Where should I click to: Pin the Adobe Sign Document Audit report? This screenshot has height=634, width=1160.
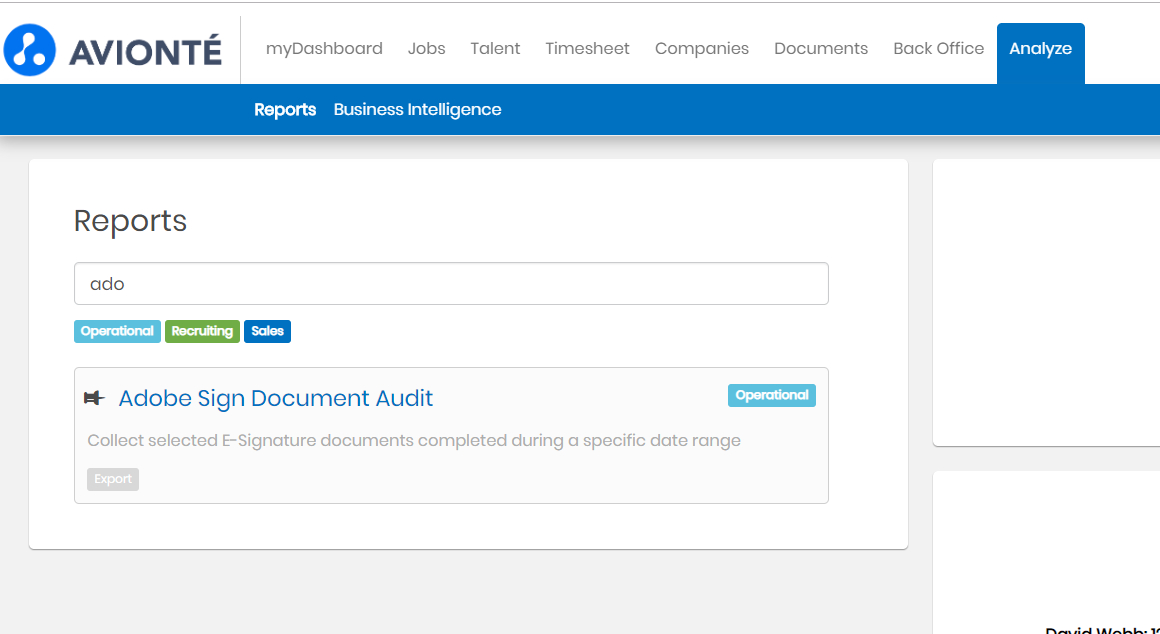coord(94,398)
